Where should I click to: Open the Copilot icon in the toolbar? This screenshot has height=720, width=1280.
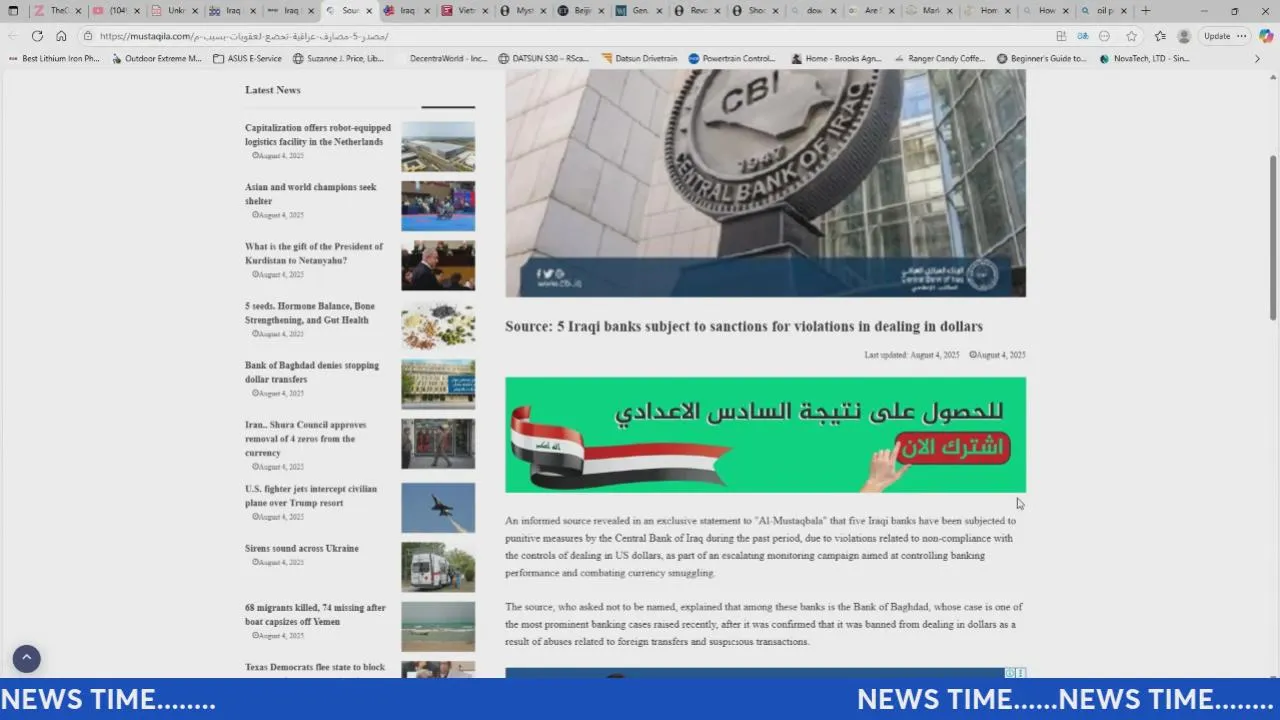click(1265, 36)
